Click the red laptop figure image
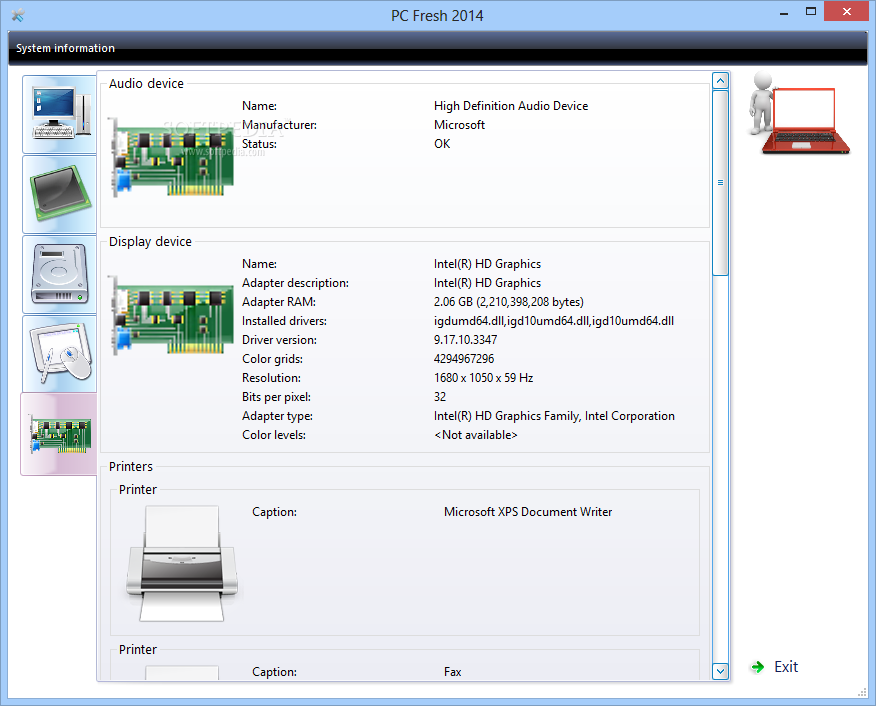Image resolution: width=876 pixels, height=706 pixels. 799,113
